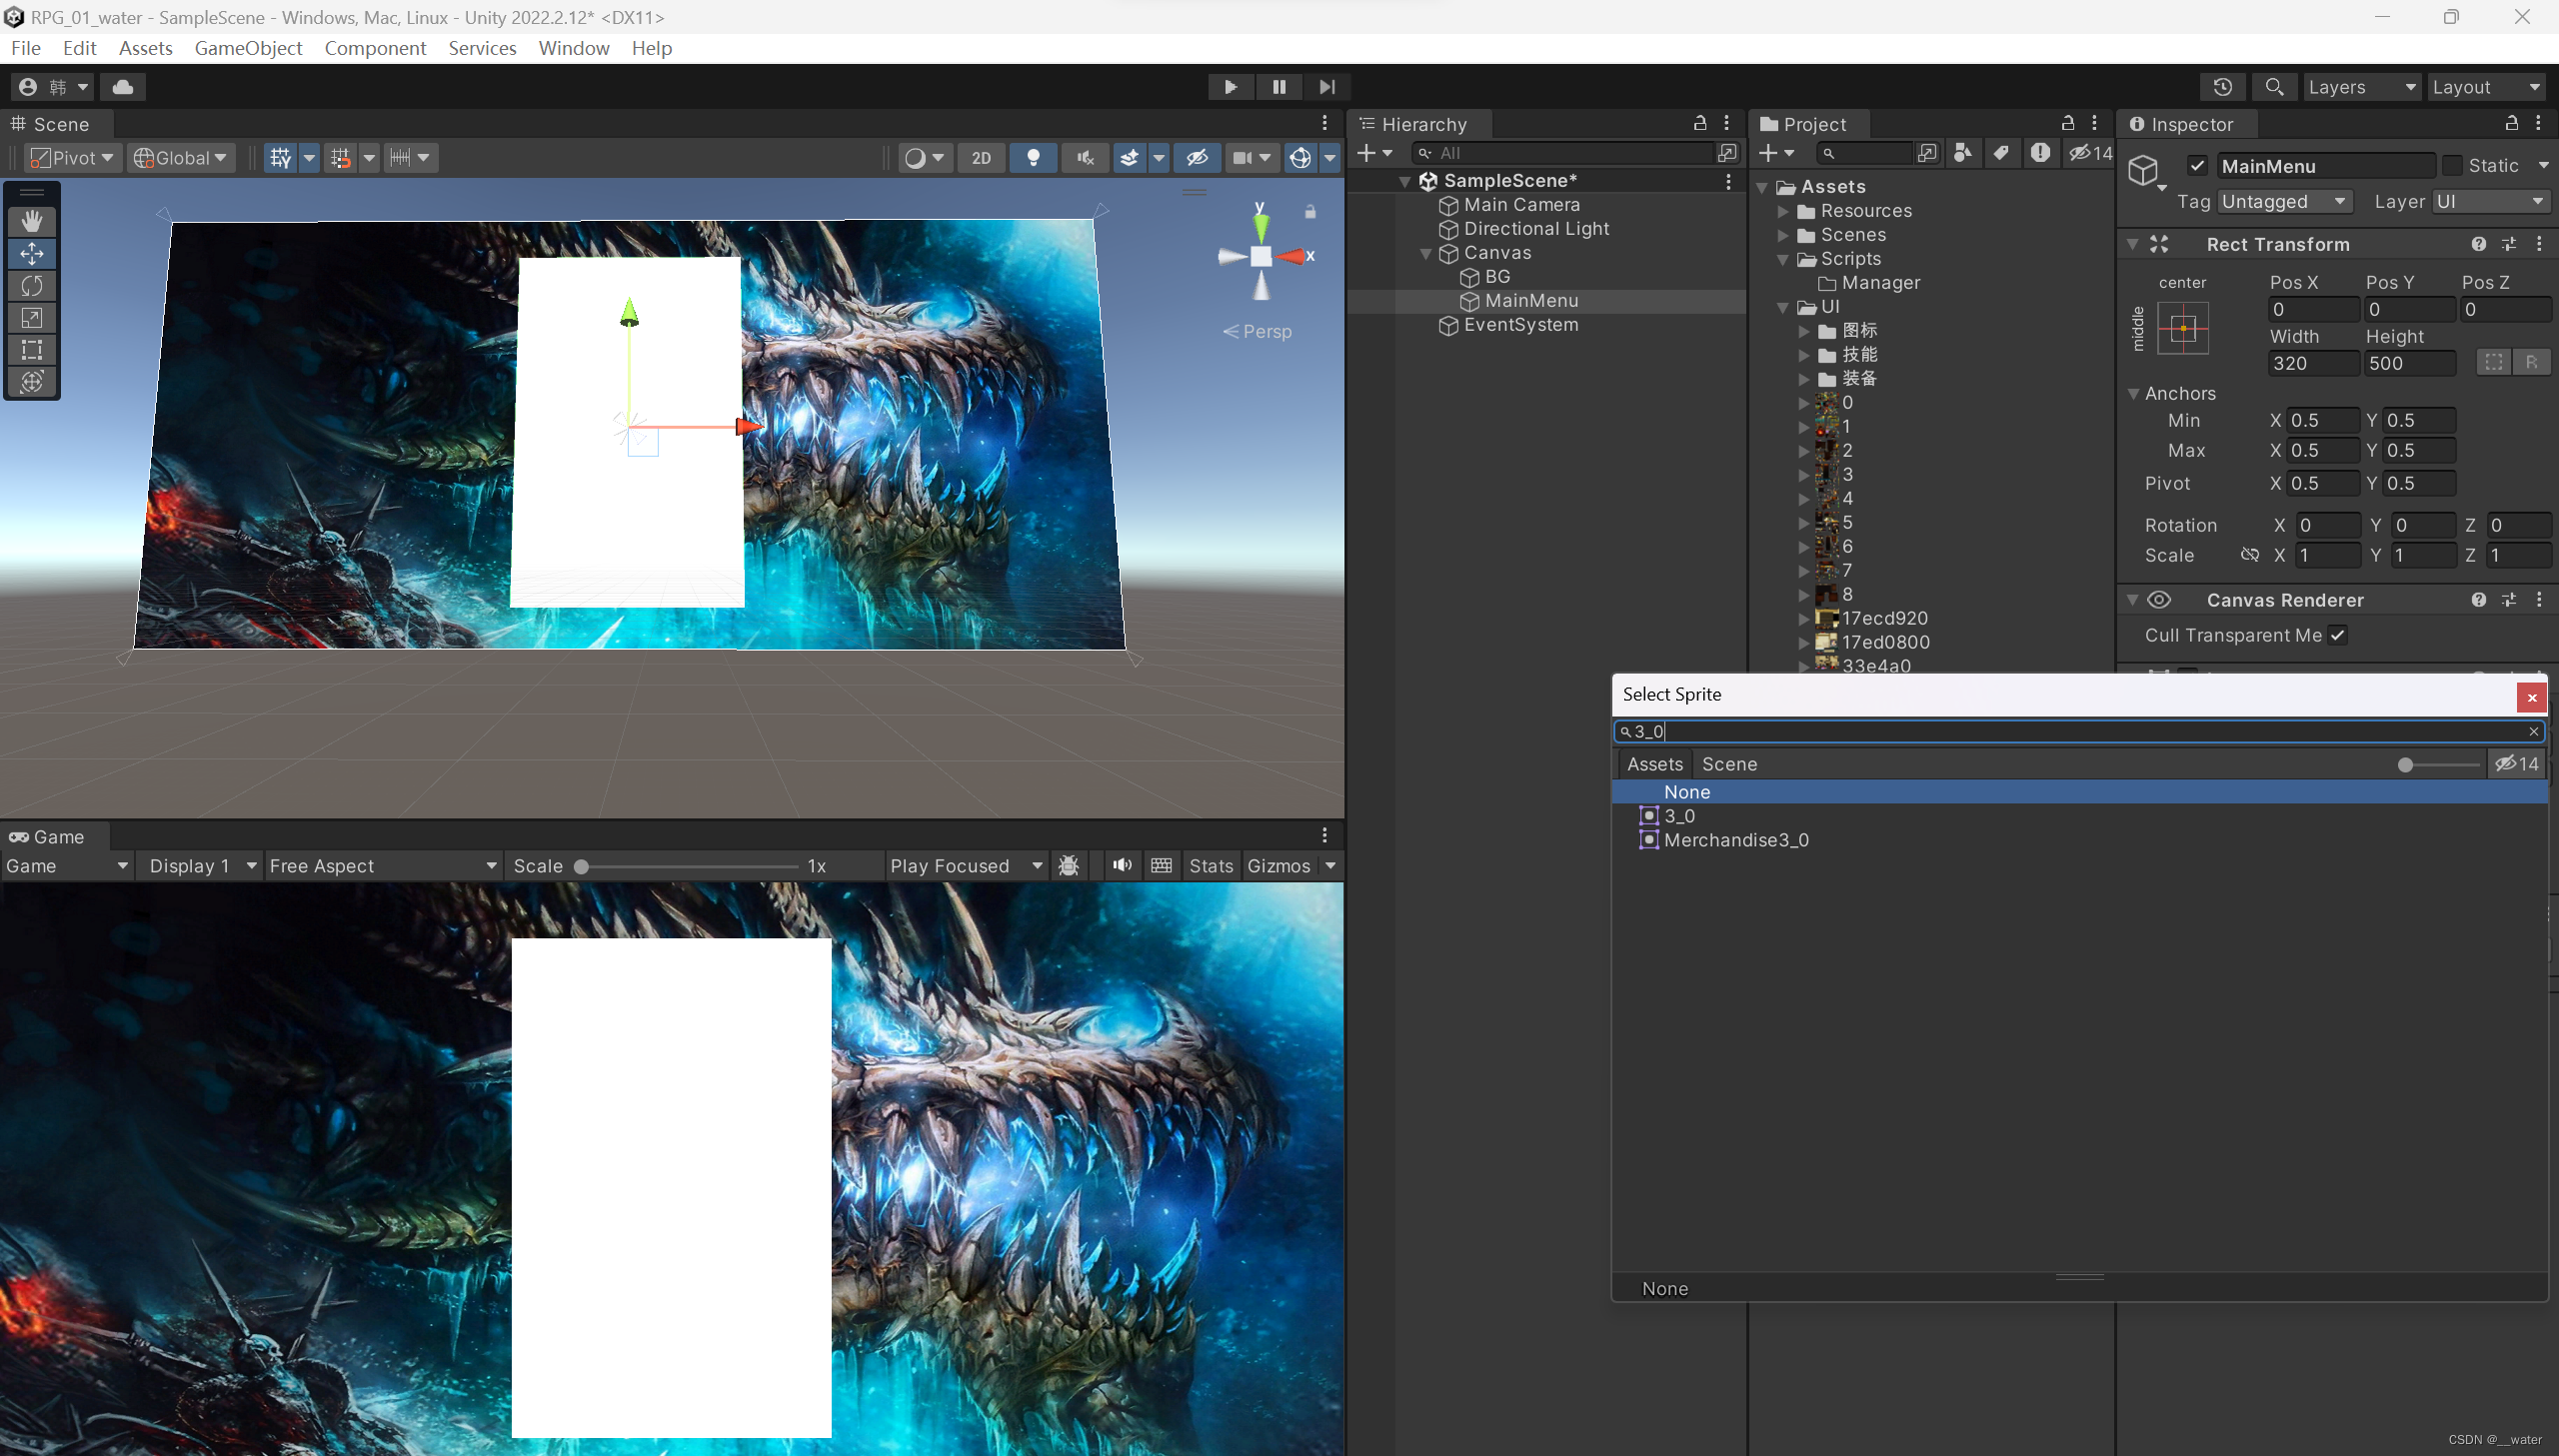
Task: Select the Hand view tool
Action: [32, 221]
